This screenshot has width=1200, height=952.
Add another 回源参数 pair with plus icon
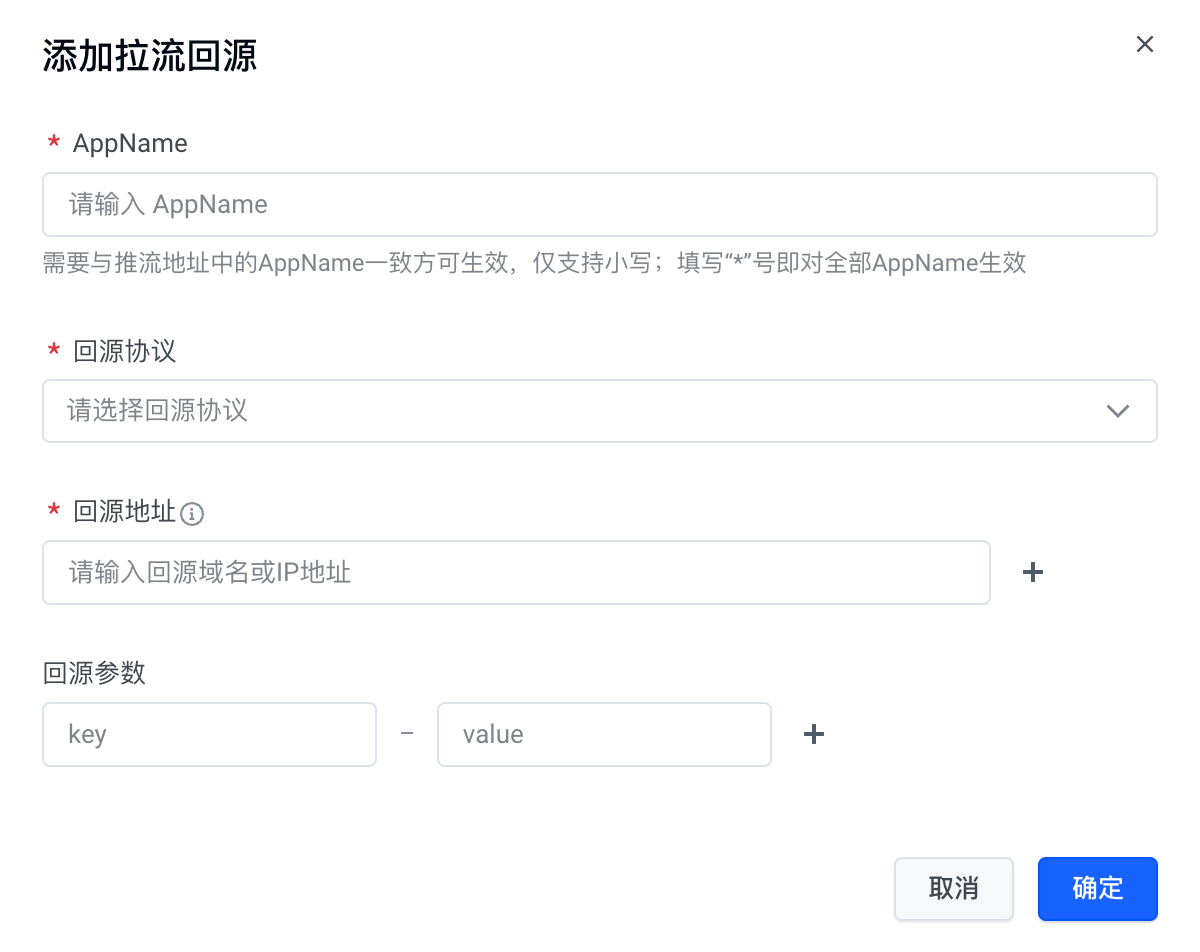click(x=814, y=734)
